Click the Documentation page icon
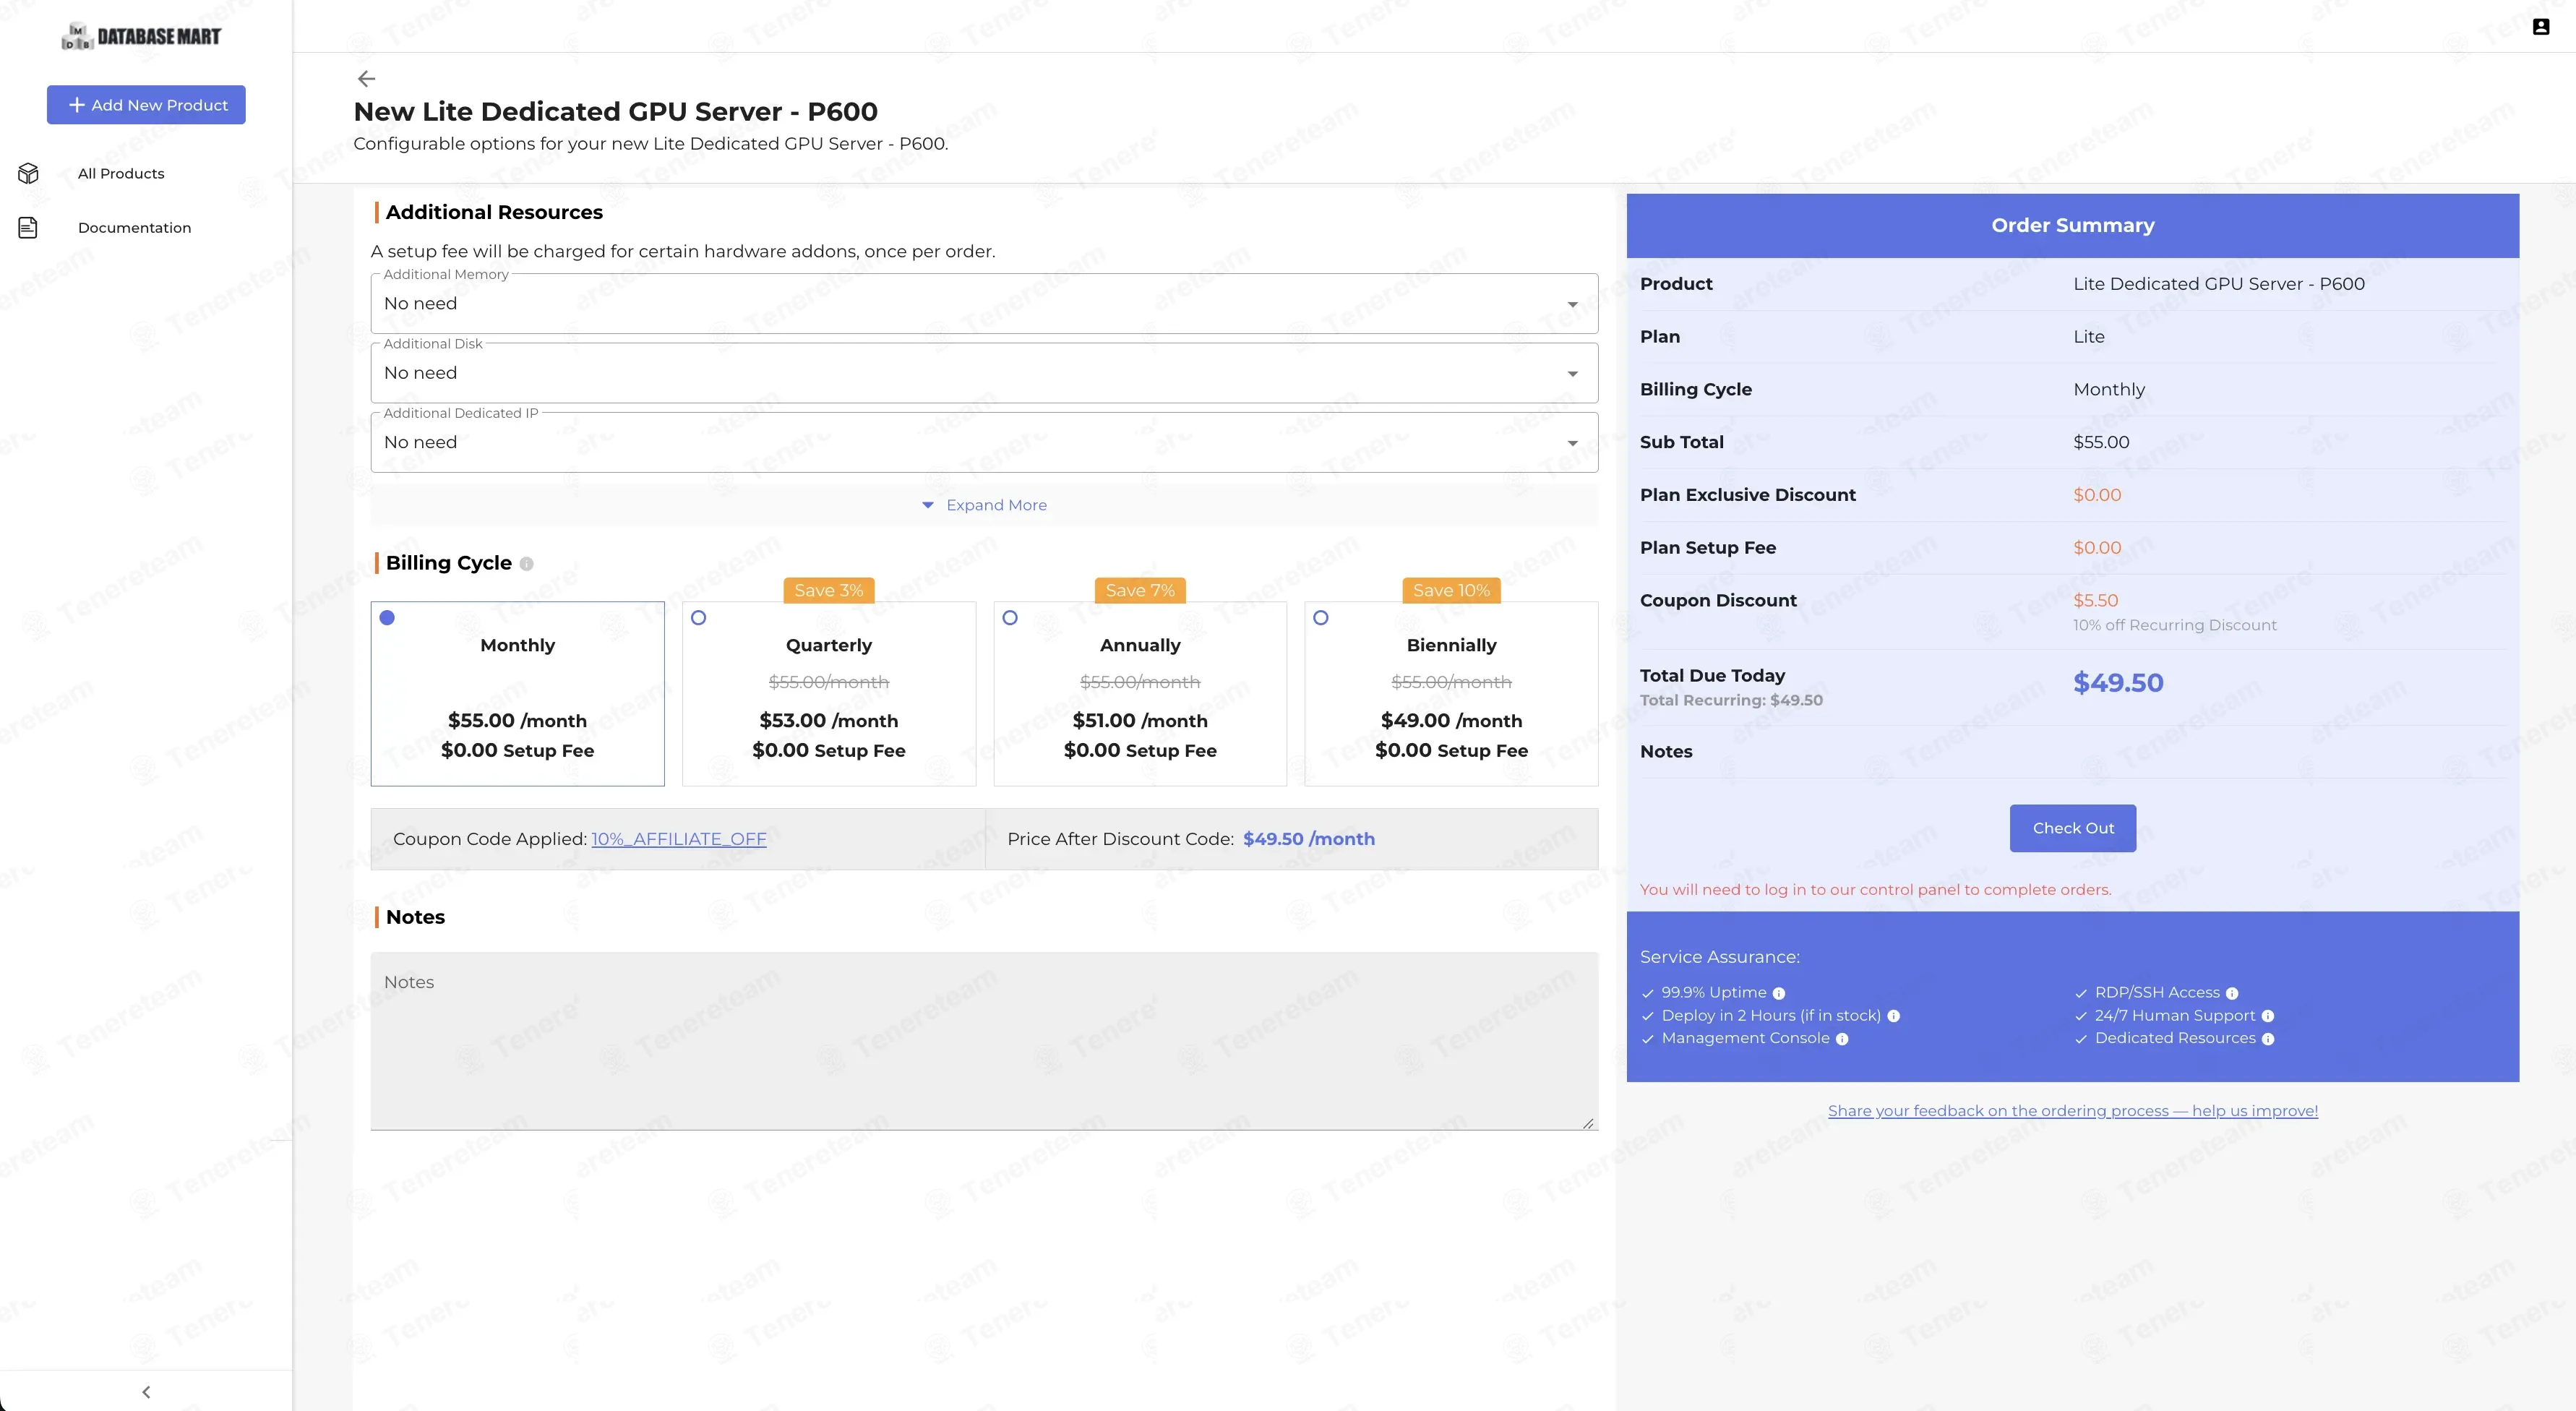 [28, 228]
